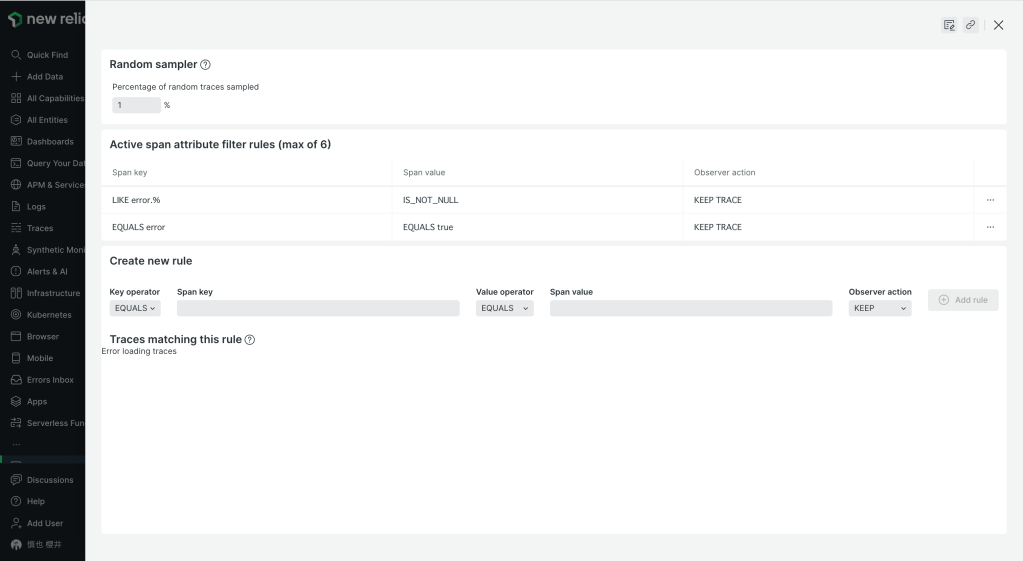The width and height of the screenshot is (1023, 561).
Task: Expand the Key operator dropdown
Action: click(135, 308)
